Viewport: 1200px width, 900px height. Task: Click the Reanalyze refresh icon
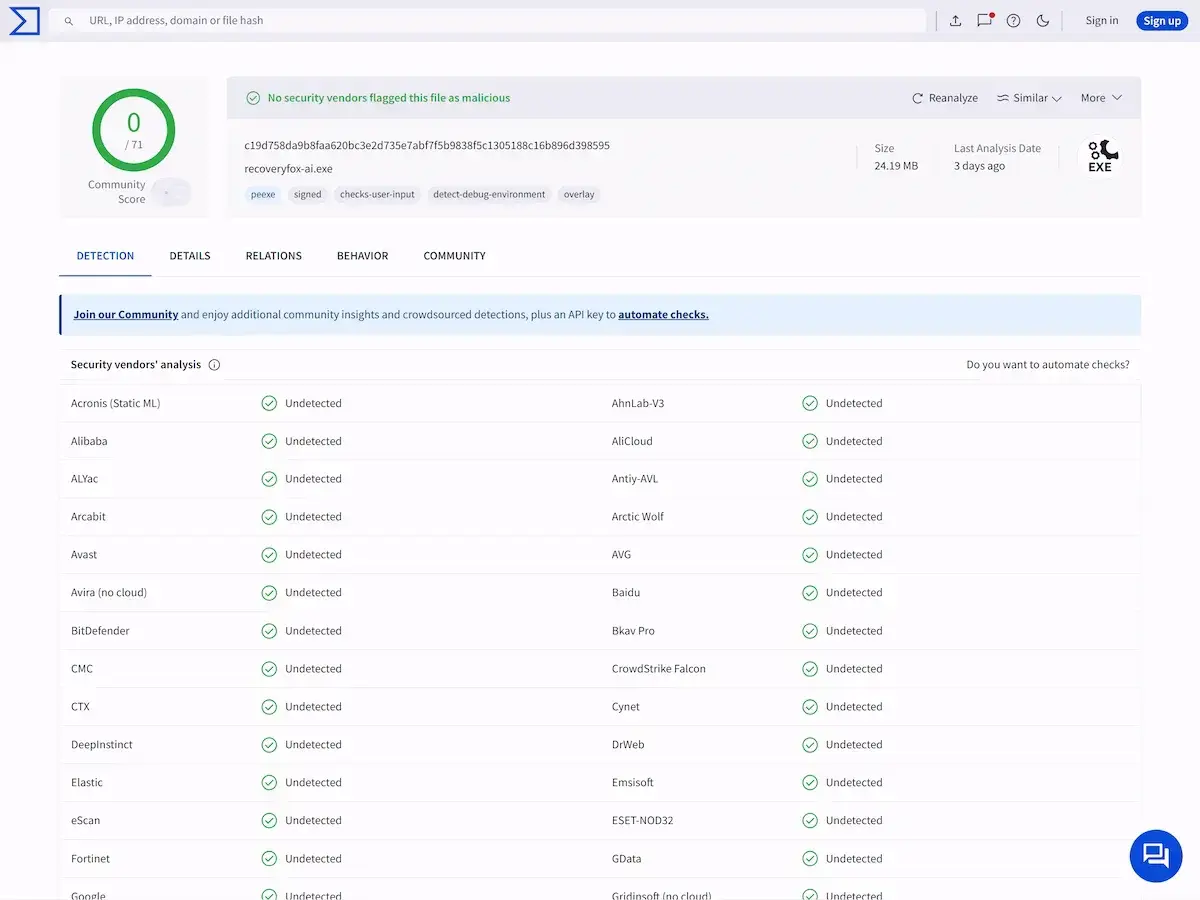(x=917, y=98)
